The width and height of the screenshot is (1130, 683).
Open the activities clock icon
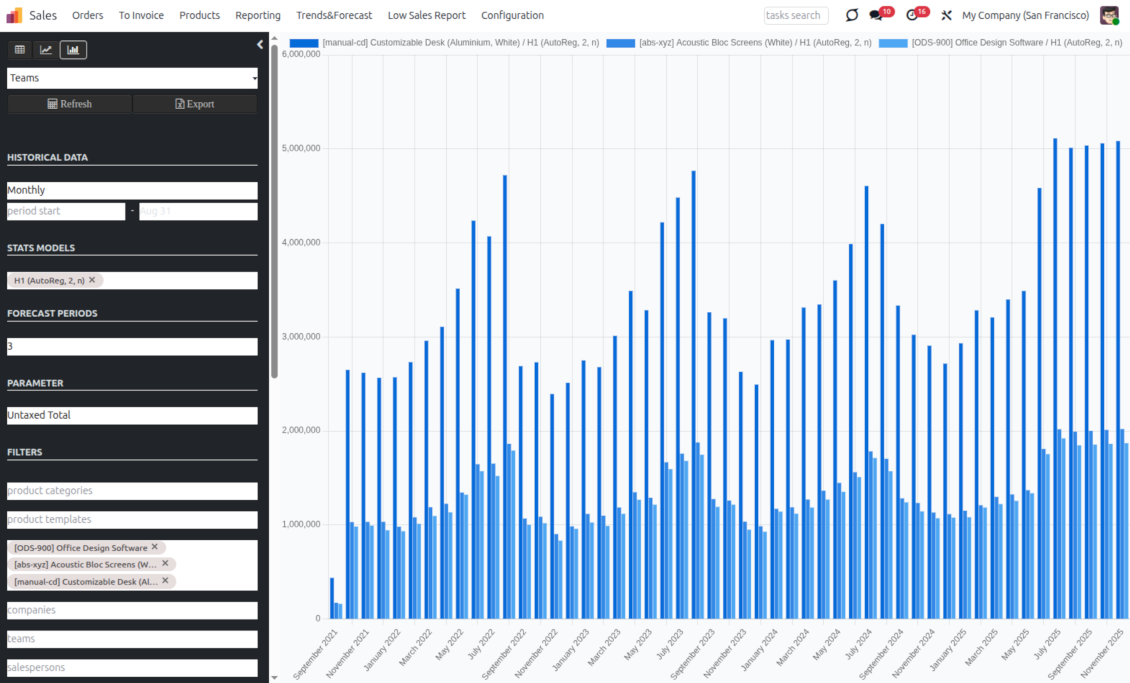coord(911,15)
